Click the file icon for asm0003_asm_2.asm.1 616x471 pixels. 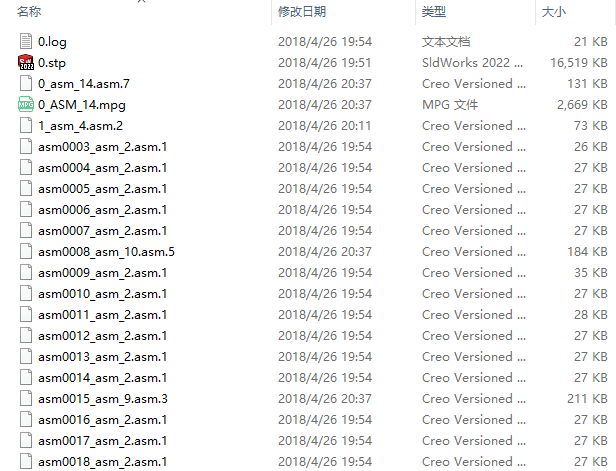26,147
